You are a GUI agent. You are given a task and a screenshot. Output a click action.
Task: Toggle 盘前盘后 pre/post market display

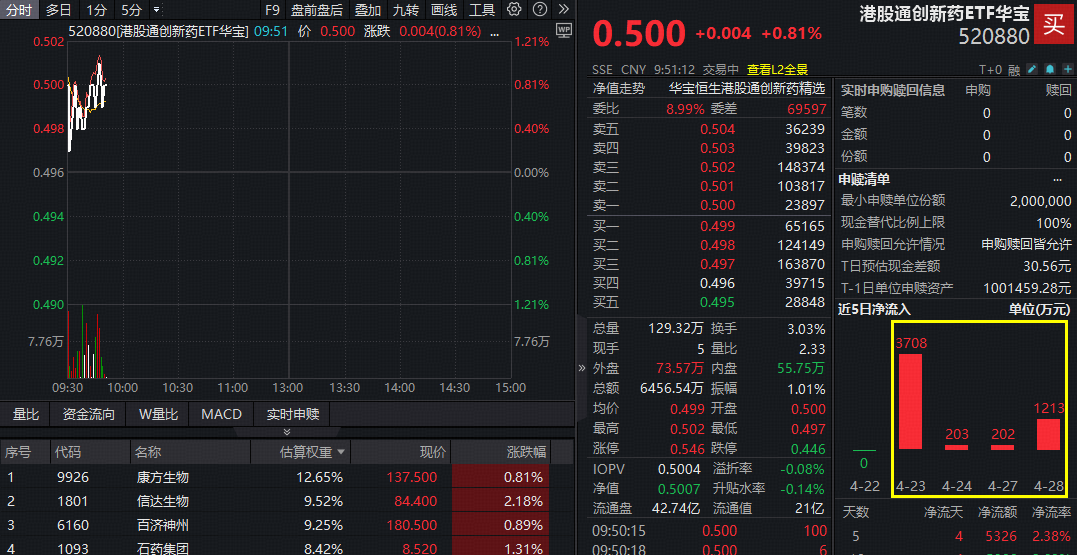point(316,10)
